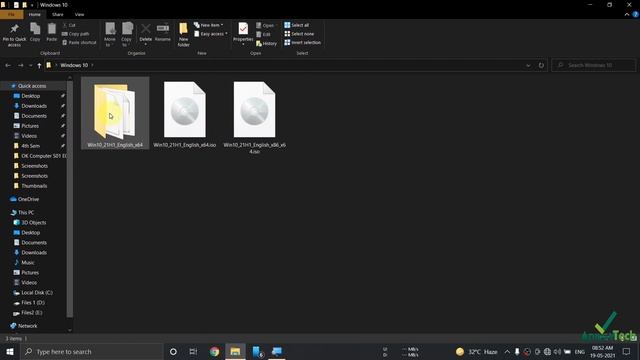The height and width of the screenshot is (360, 640).
Task: Click the Delete ribbon icon
Action: (145, 34)
